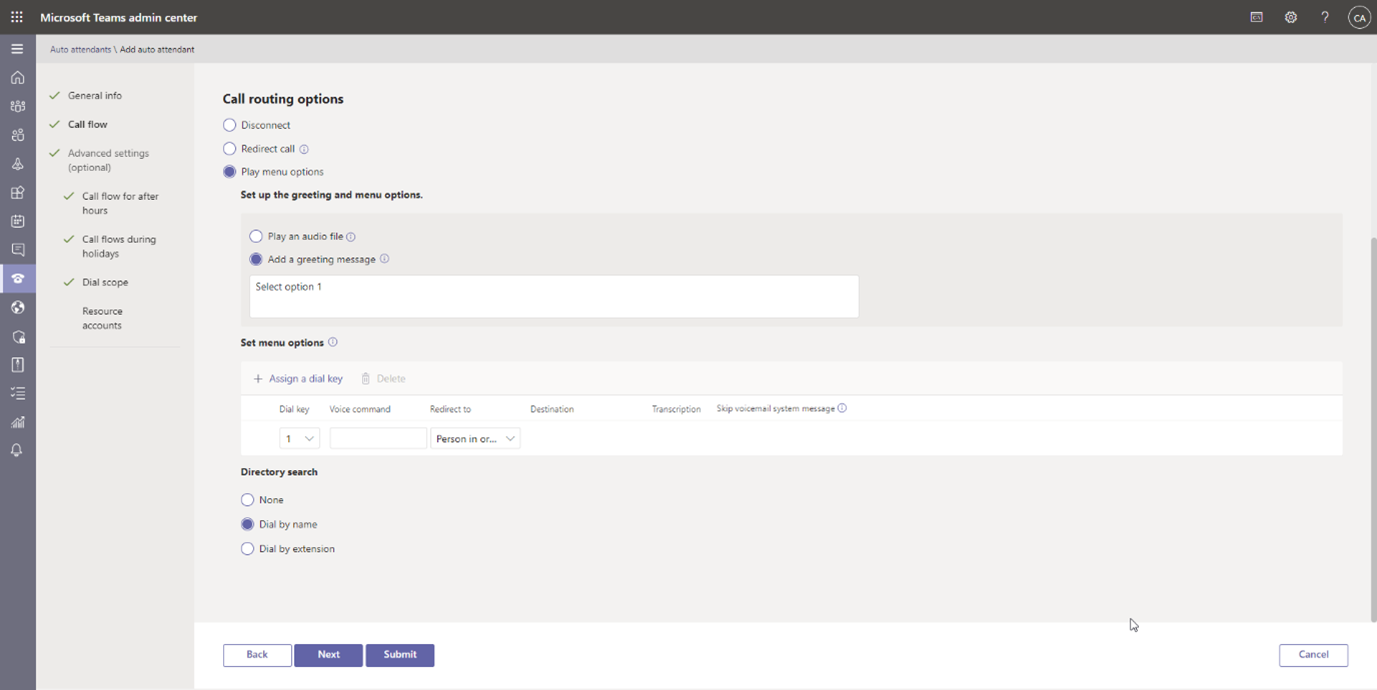Open Messaging policies icon in sidebar
This screenshot has height=690, width=1377.
[x=17, y=250]
